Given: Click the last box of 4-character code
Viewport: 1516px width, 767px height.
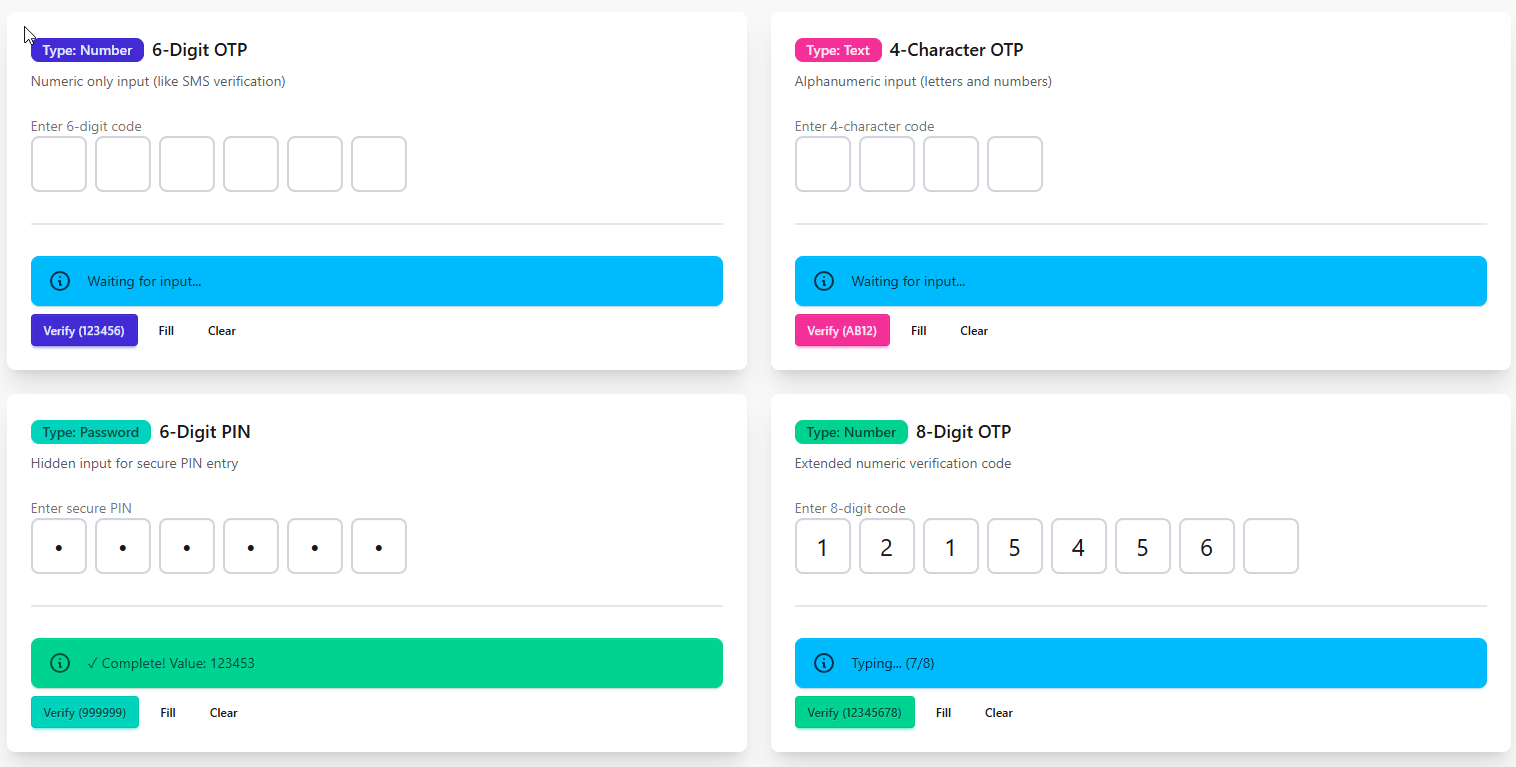Looking at the screenshot, I should click(x=1015, y=164).
